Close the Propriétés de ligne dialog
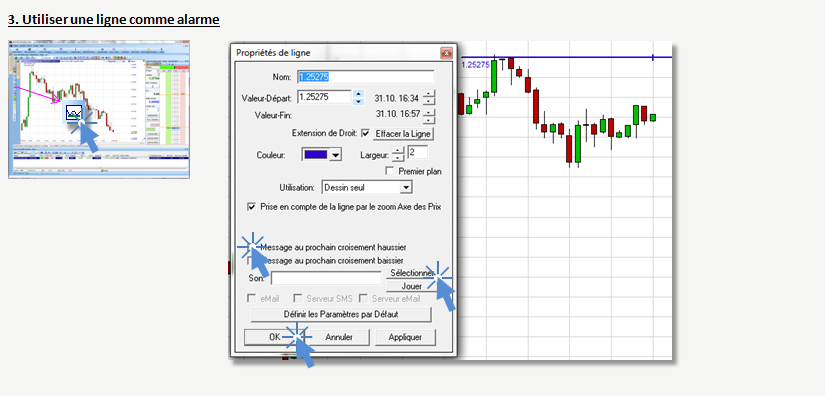The image size is (825, 396). tap(446, 53)
